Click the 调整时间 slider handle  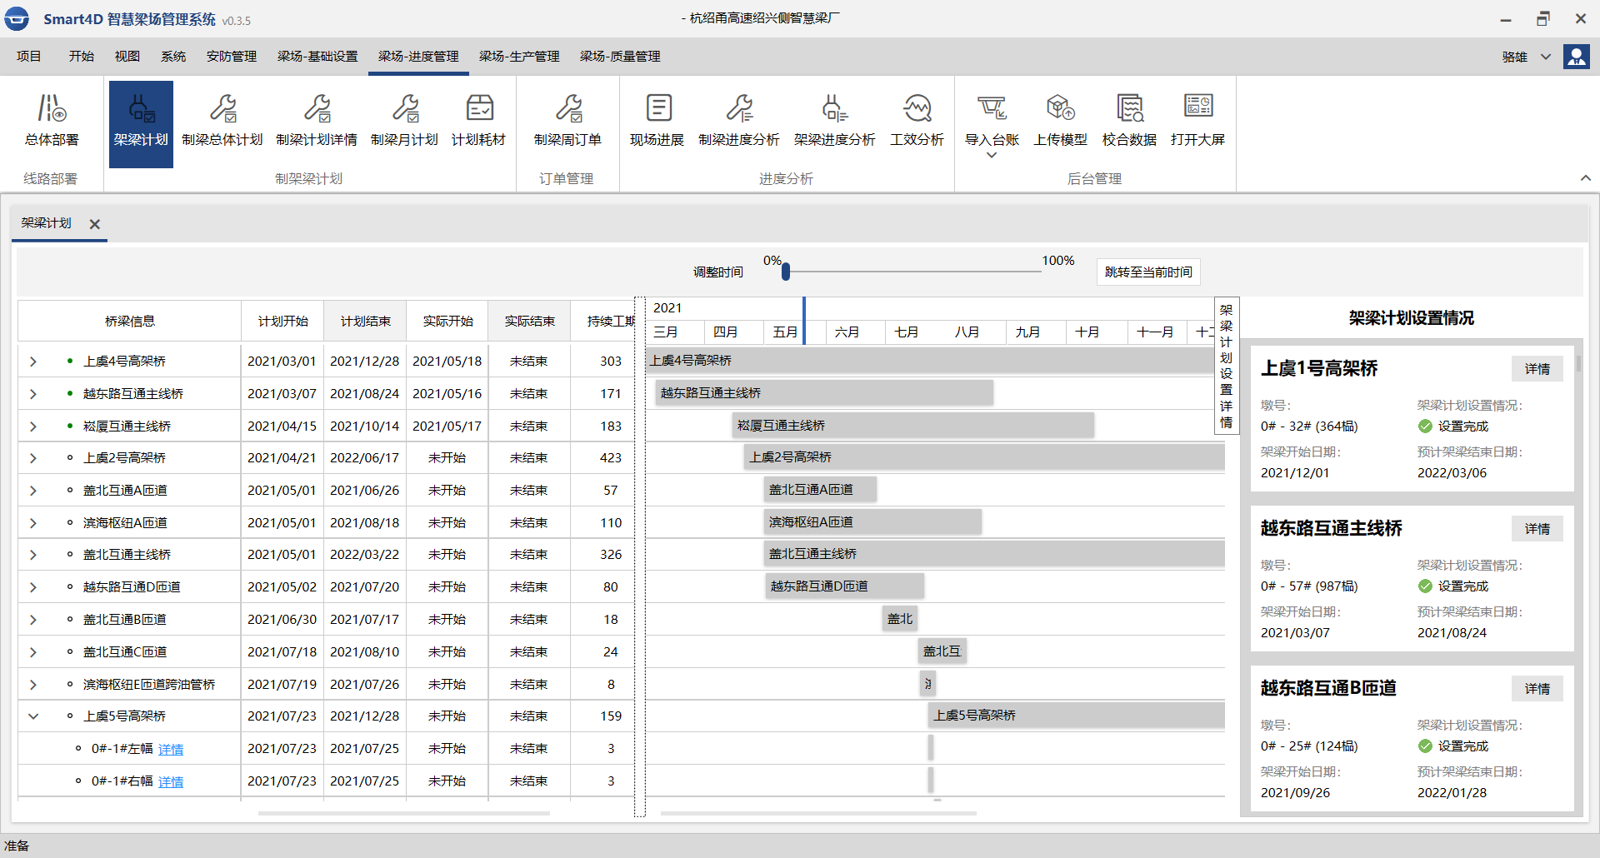point(786,271)
